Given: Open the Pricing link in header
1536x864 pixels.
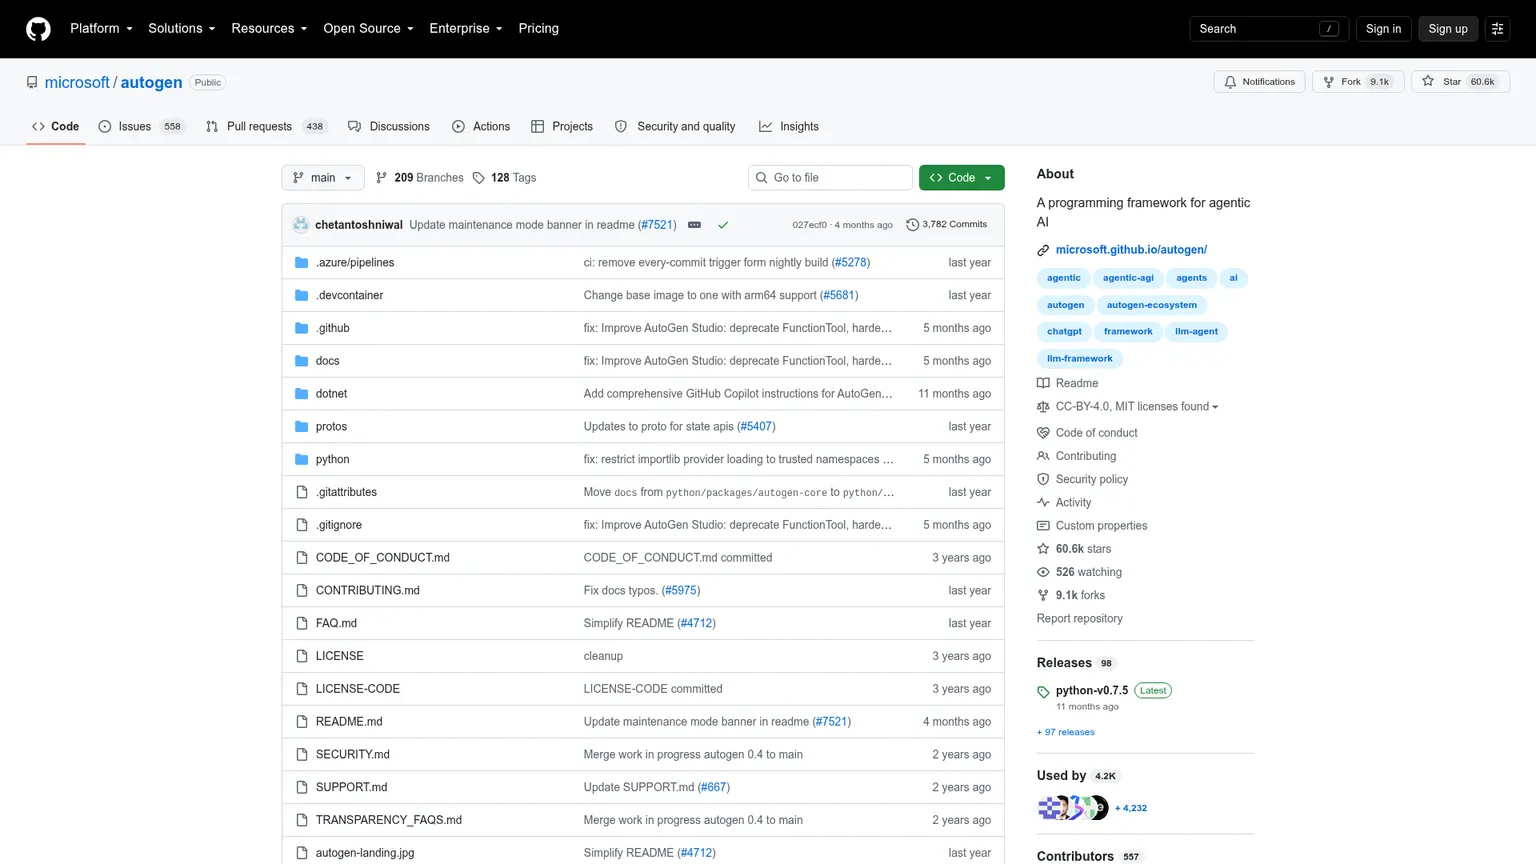Looking at the screenshot, I should (538, 28).
